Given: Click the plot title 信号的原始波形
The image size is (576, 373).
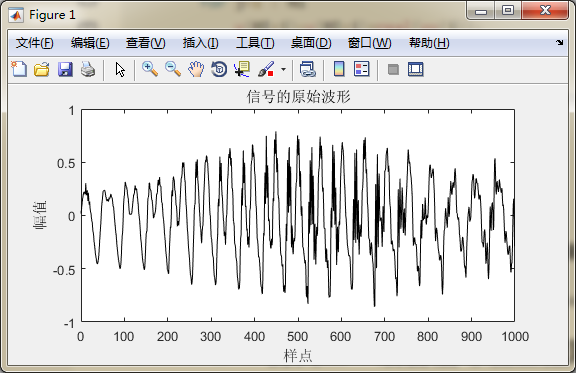Looking at the screenshot, I should tap(298, 97).
